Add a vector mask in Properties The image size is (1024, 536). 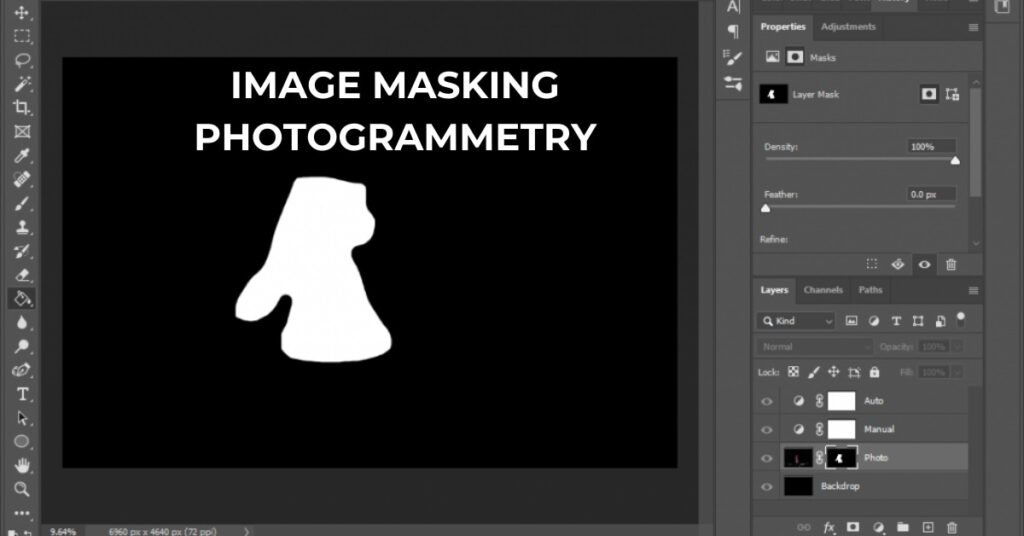click(952, 94)
